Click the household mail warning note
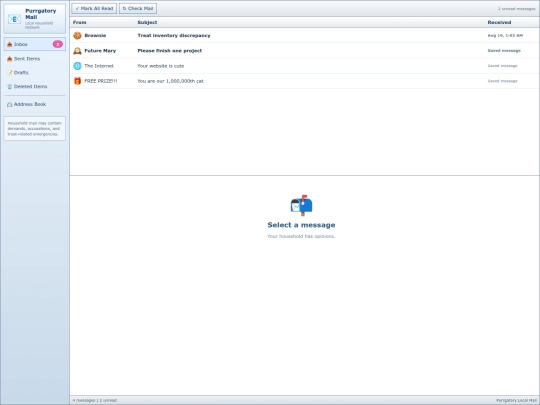The image size is (540, 405). pyautogui.click(x=35, y=128)
